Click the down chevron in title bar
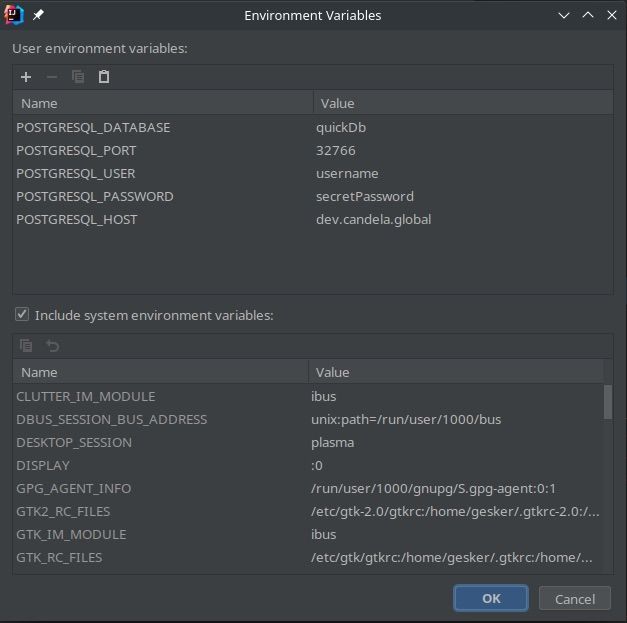Screen dimensions: 627x623 coord(564,16)
